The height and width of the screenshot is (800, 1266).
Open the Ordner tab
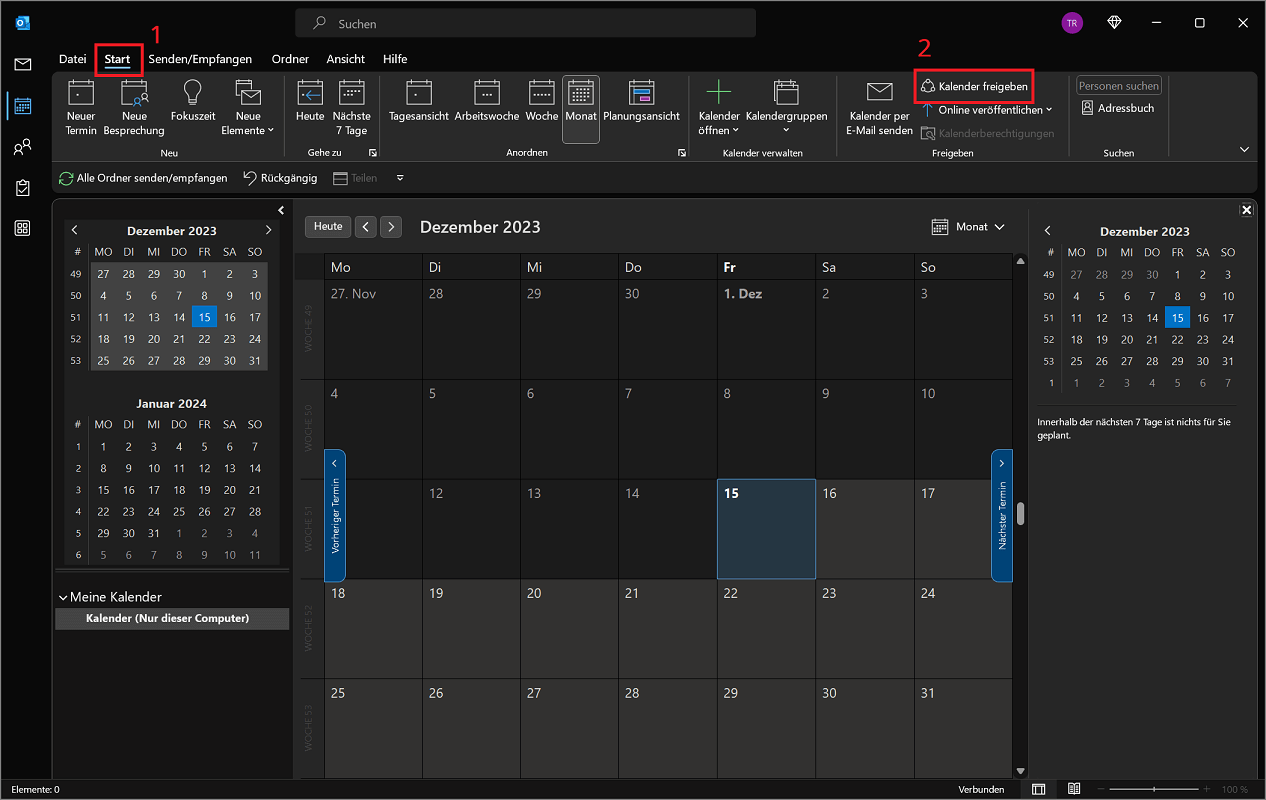coord(290,59)
